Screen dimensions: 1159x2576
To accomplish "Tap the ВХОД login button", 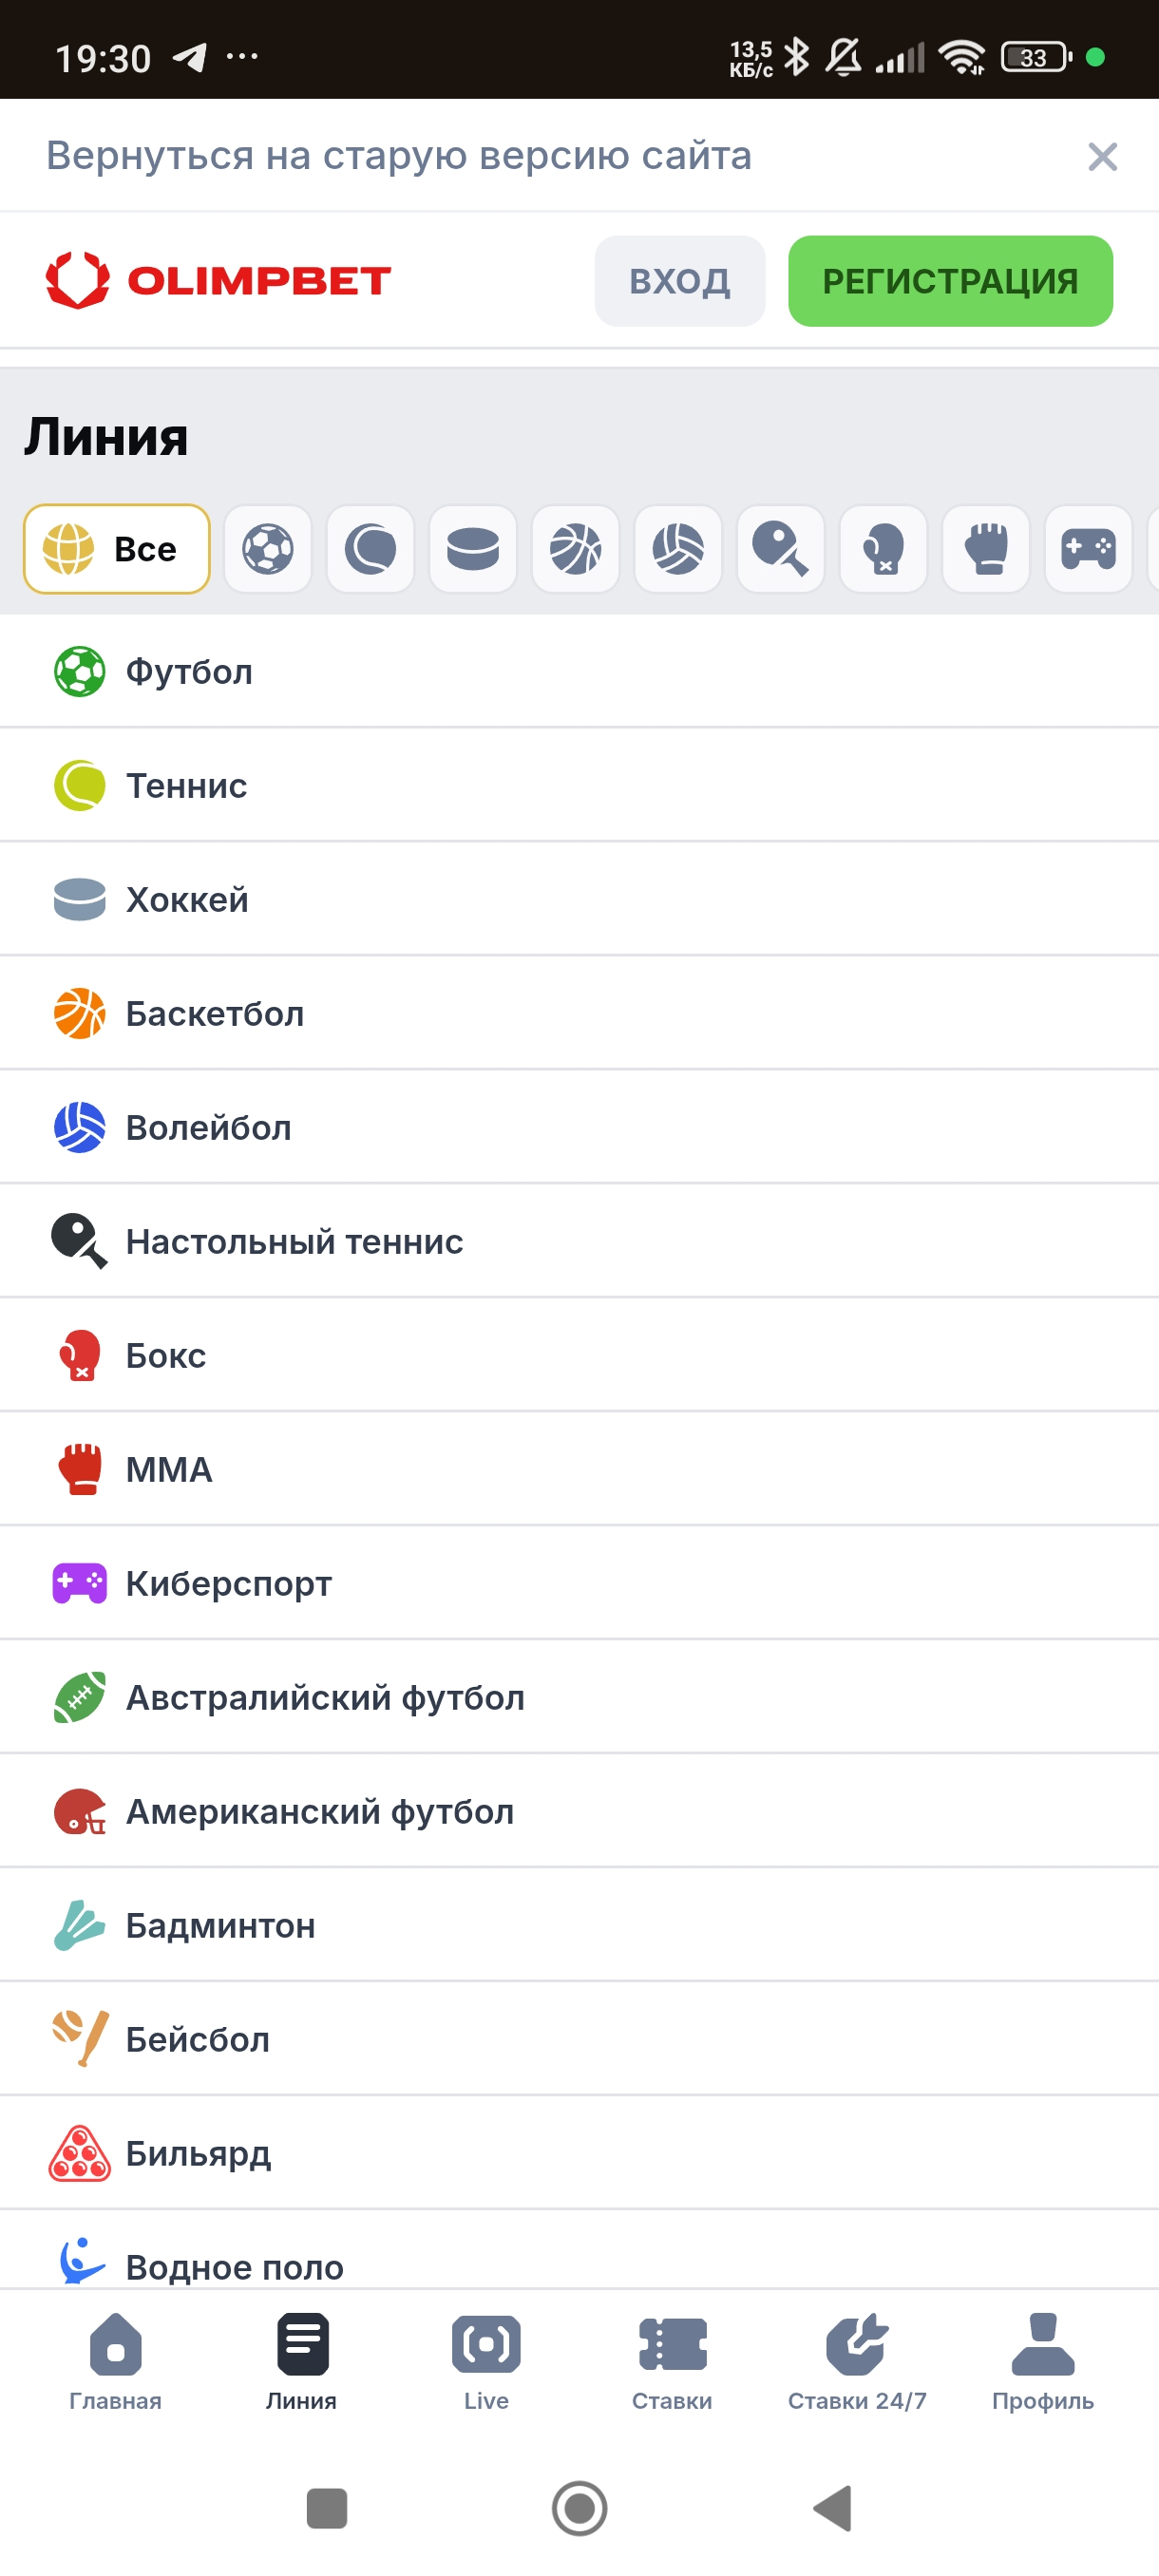I will [680, 281].
